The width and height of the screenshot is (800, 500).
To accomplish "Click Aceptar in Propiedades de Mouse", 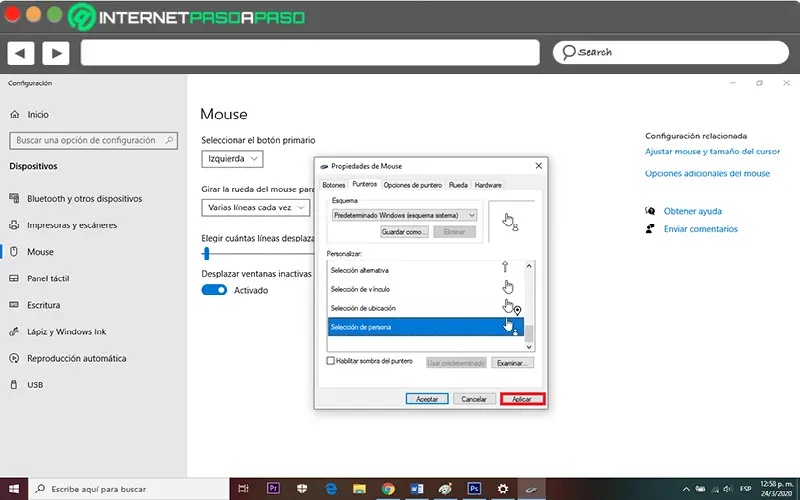I will pyautogui.click(x=427, y=399).
